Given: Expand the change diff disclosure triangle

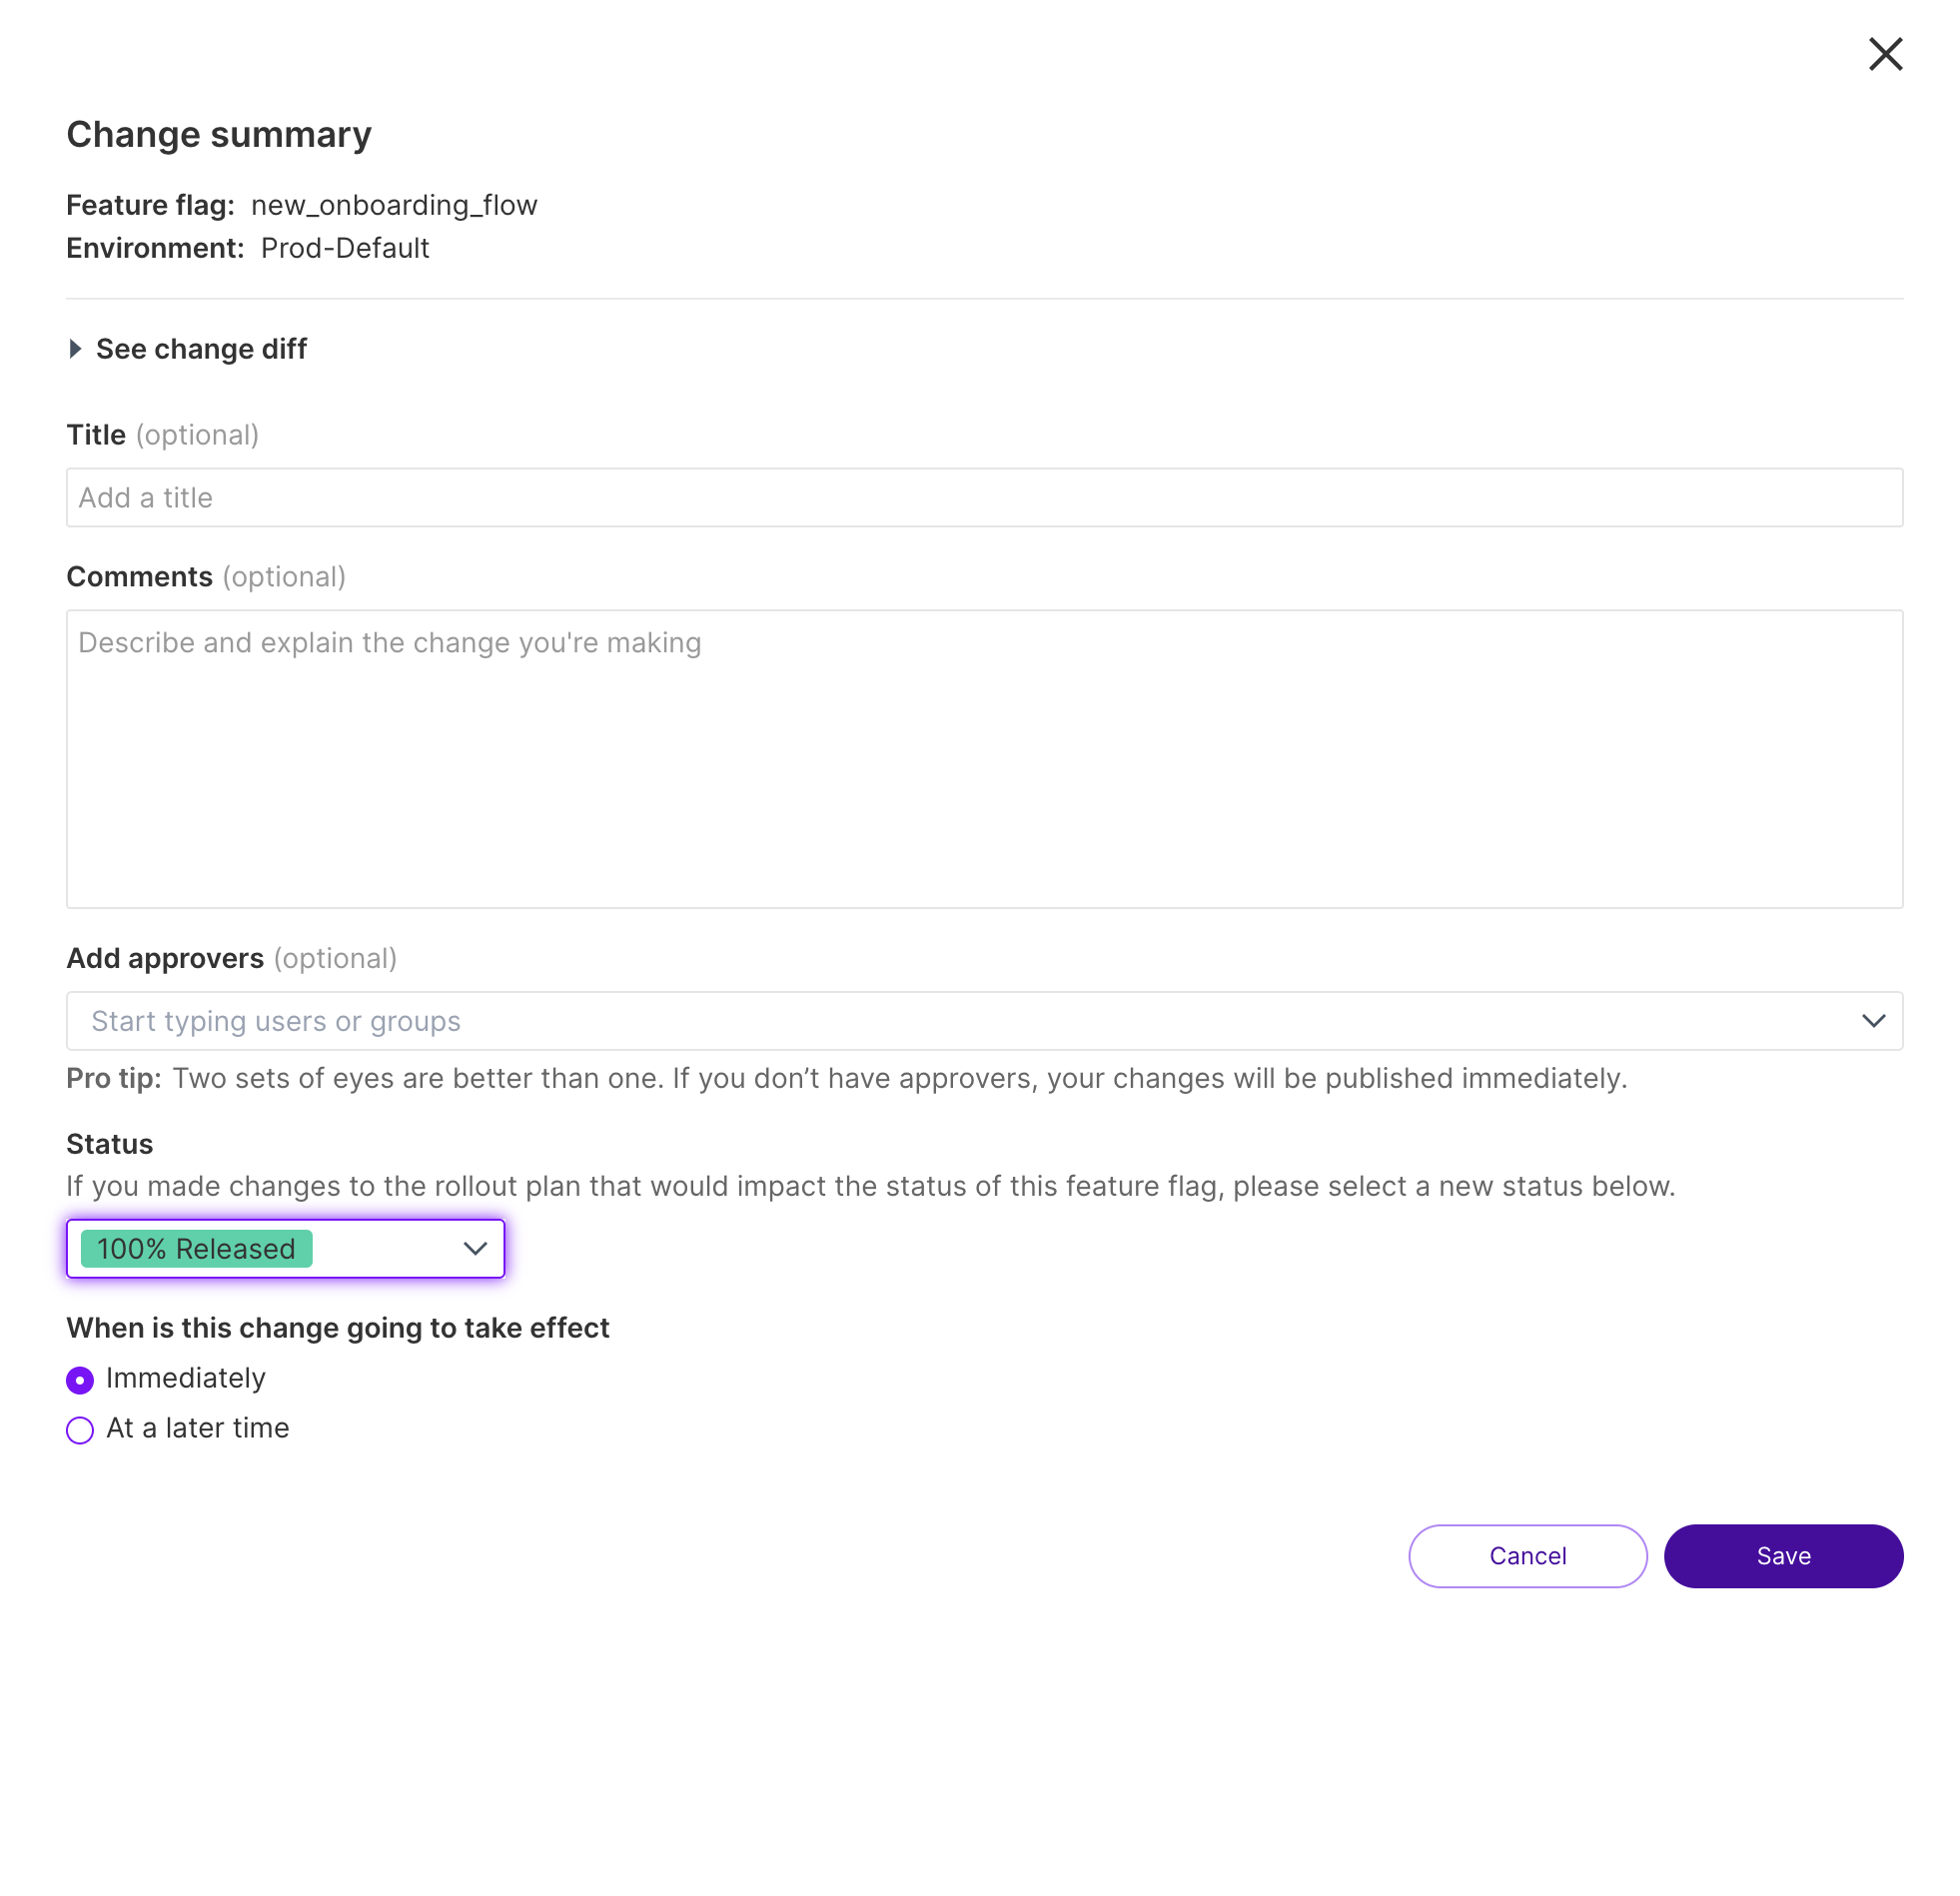Looking at the screenshot, I should 75,349.
